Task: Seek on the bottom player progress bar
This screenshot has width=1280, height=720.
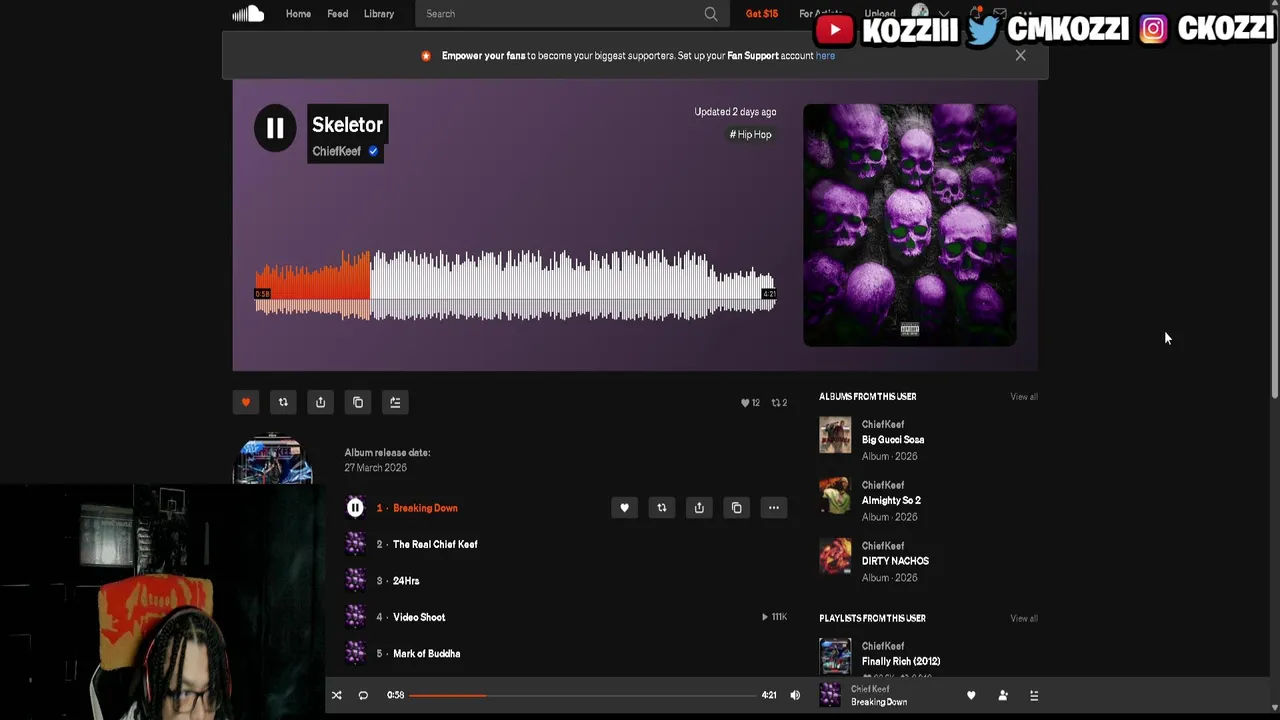Action: [x=582, y=695]
